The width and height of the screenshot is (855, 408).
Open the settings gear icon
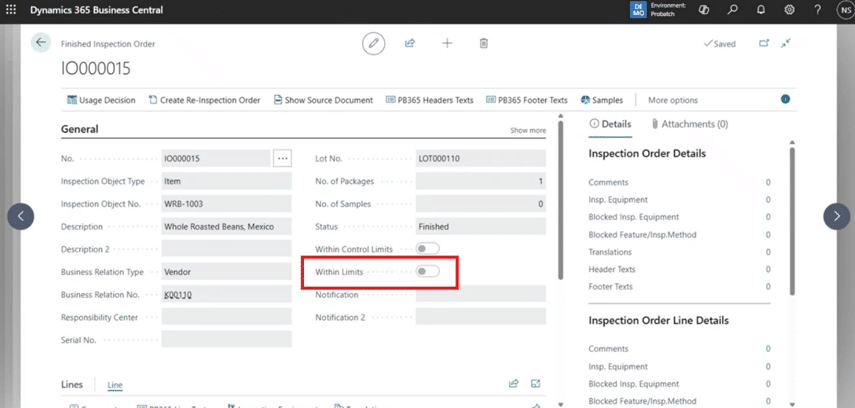[789, 10]
